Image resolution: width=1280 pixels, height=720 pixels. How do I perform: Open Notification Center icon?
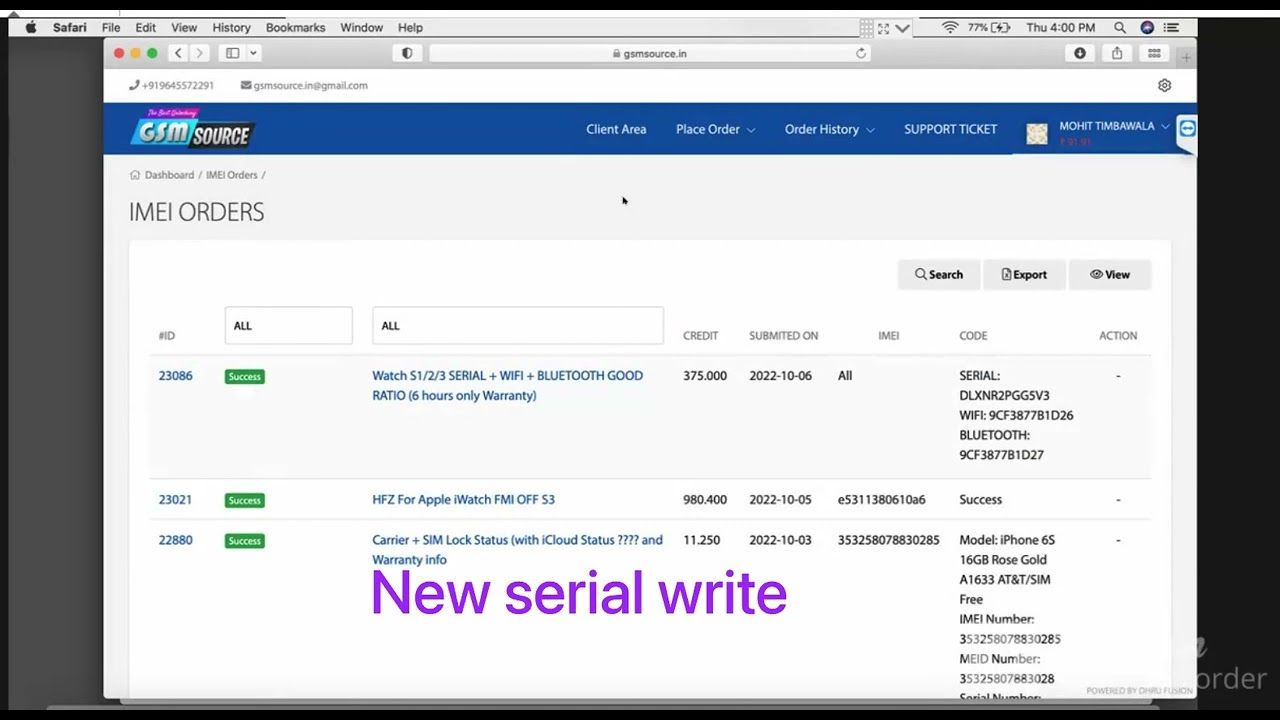pos(1171,28)
